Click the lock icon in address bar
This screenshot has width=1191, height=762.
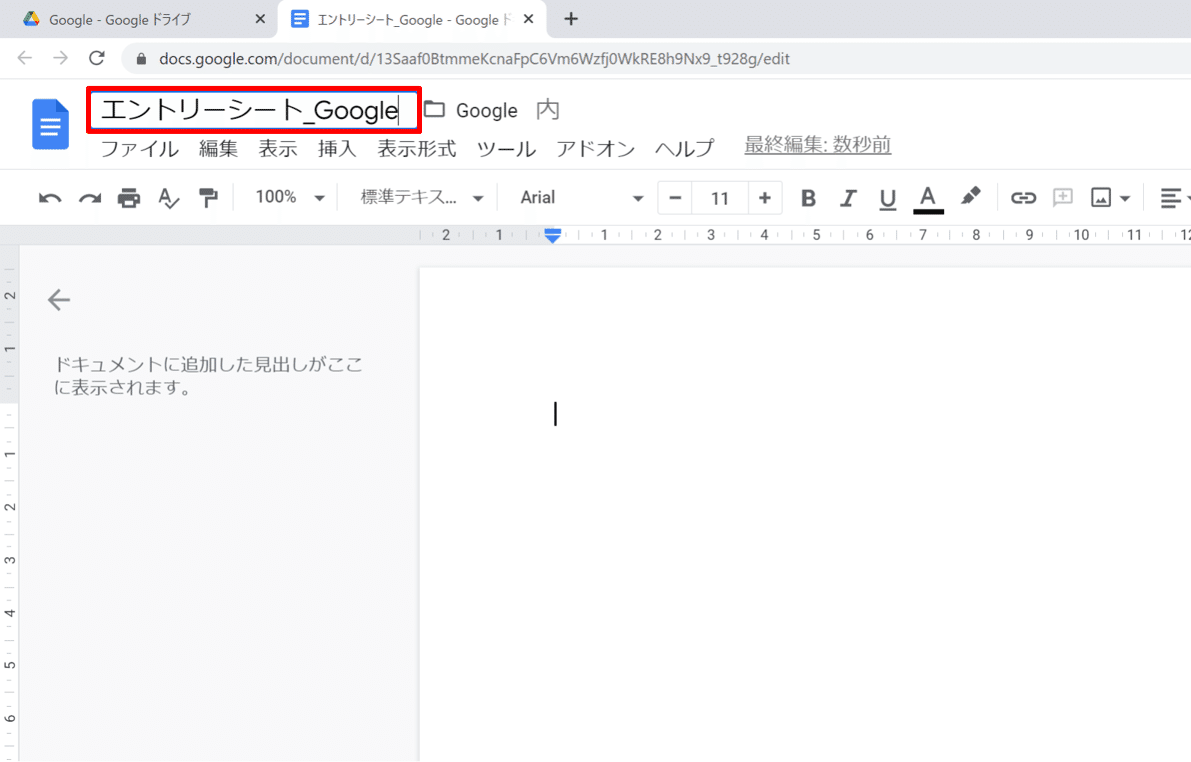click(x=141, y=59)
